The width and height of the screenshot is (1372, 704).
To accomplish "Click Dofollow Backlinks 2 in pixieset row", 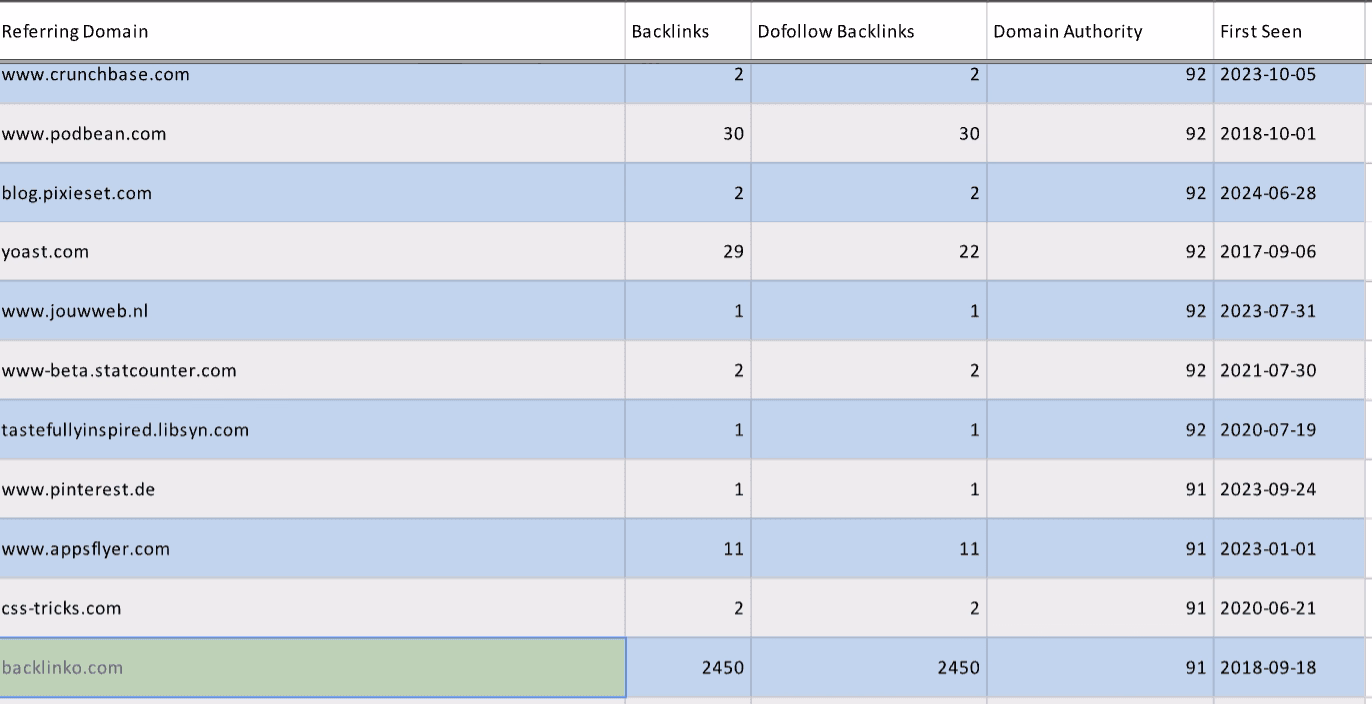I will click(x=869, y=193).
